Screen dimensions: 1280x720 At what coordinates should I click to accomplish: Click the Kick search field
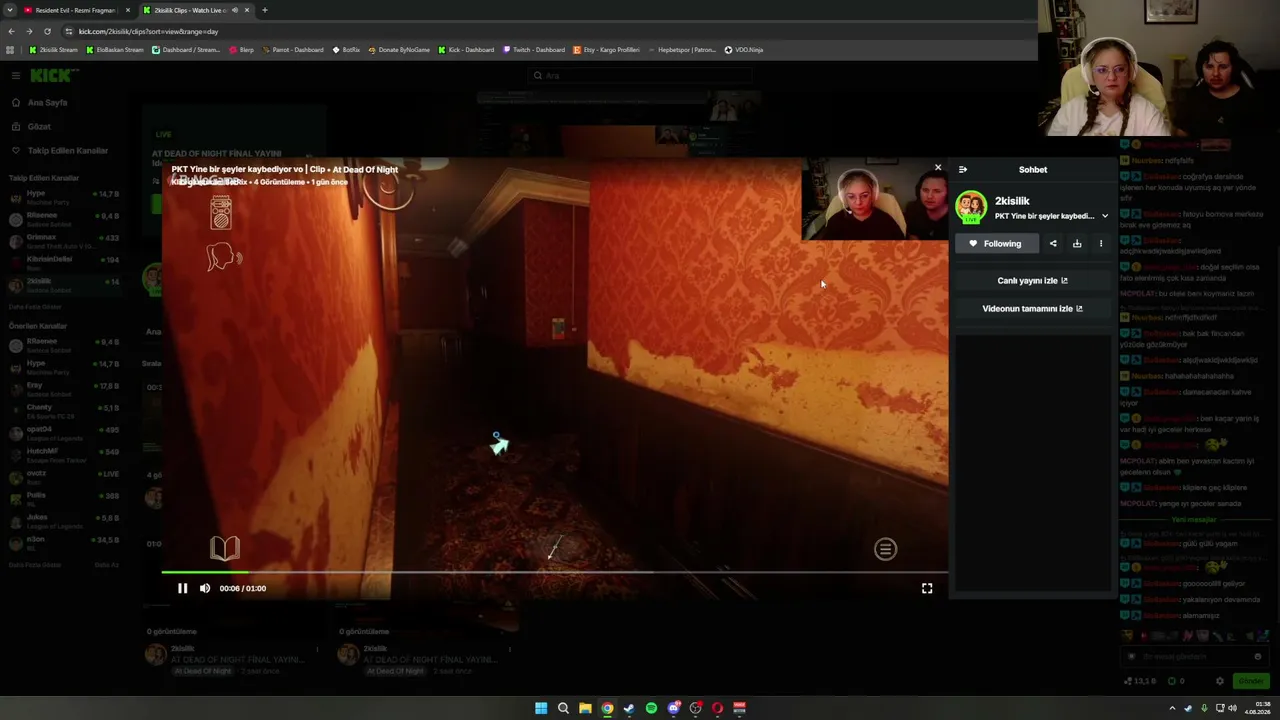(641, 76)
